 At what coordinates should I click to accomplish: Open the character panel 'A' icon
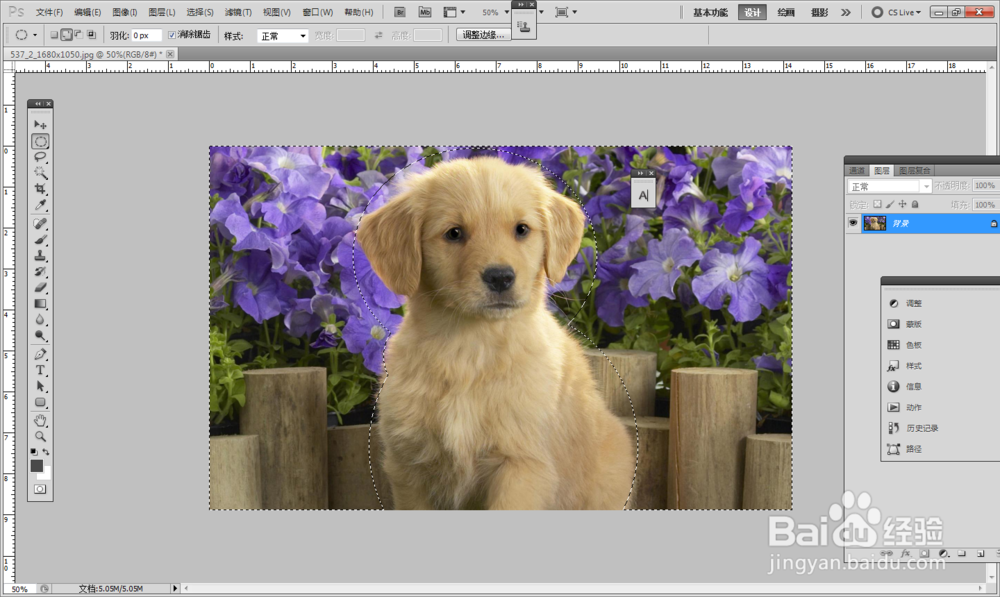coord(643,195)
